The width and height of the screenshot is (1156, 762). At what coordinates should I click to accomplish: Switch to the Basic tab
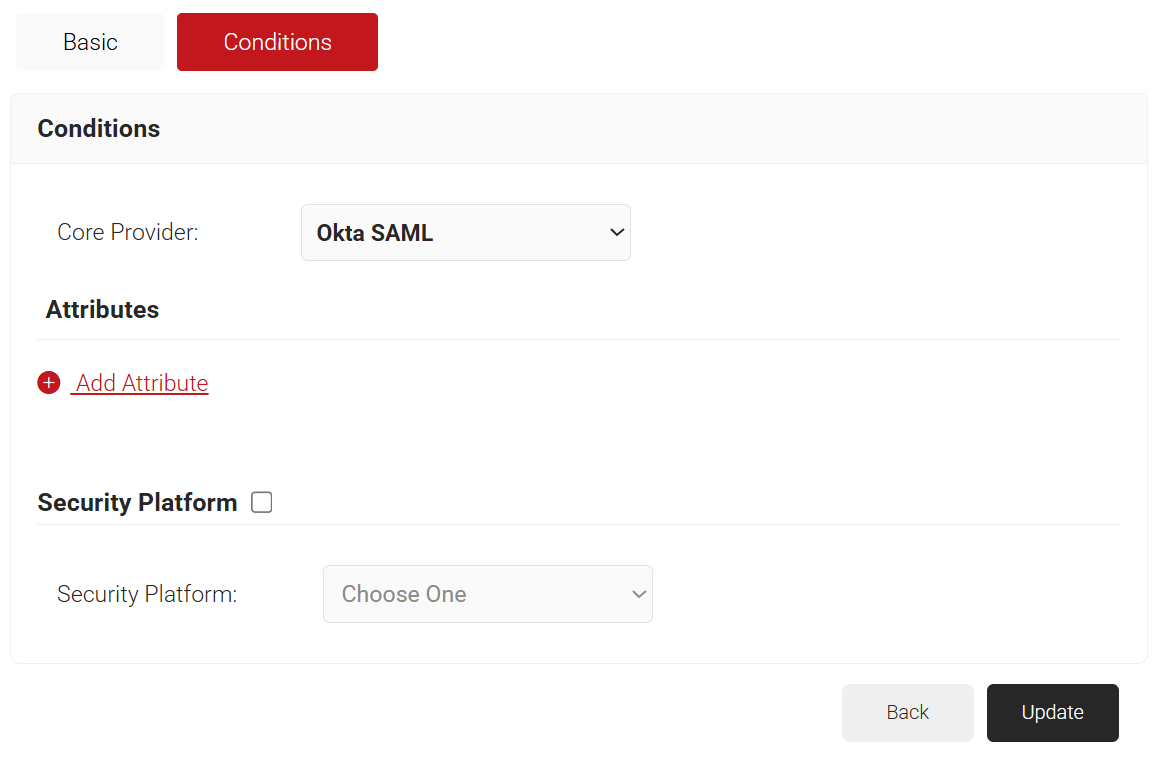click(x=90, y=42)
